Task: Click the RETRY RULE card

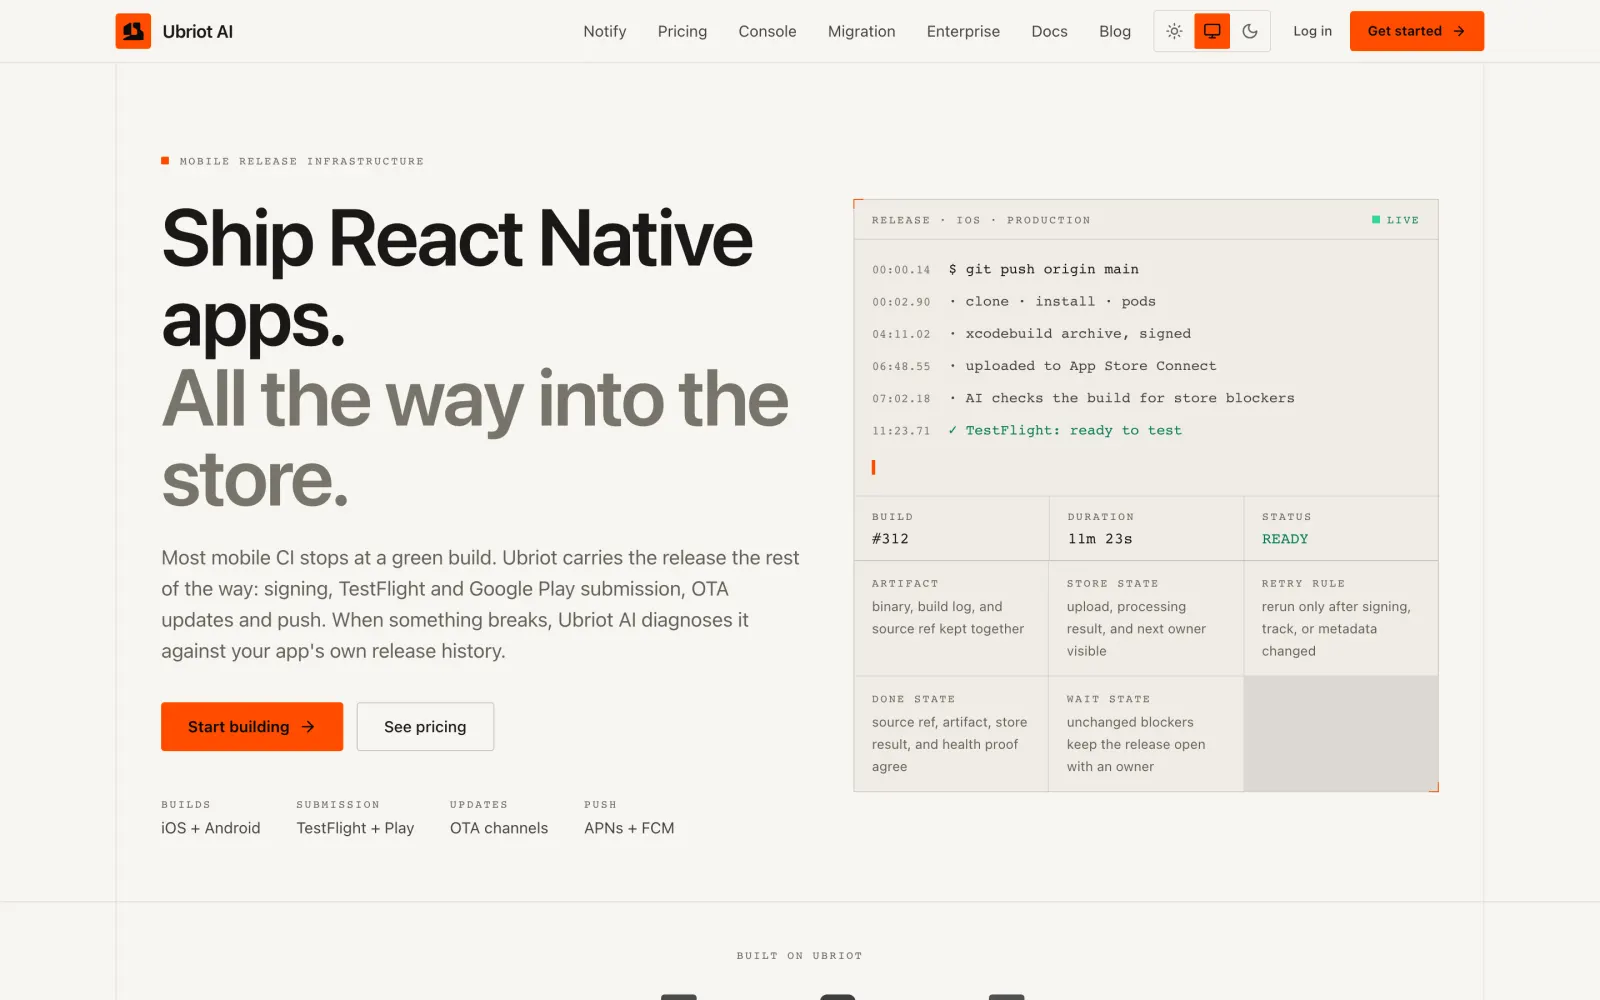Action: point(1341,618)
